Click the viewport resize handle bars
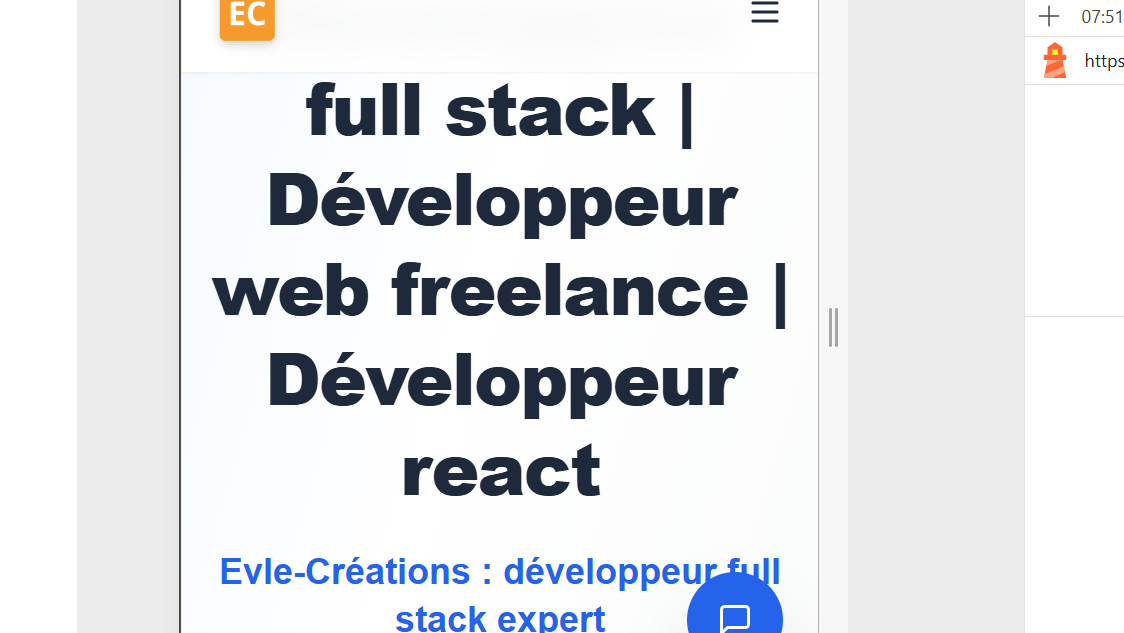1124x633 pixels. pos(833,328)
